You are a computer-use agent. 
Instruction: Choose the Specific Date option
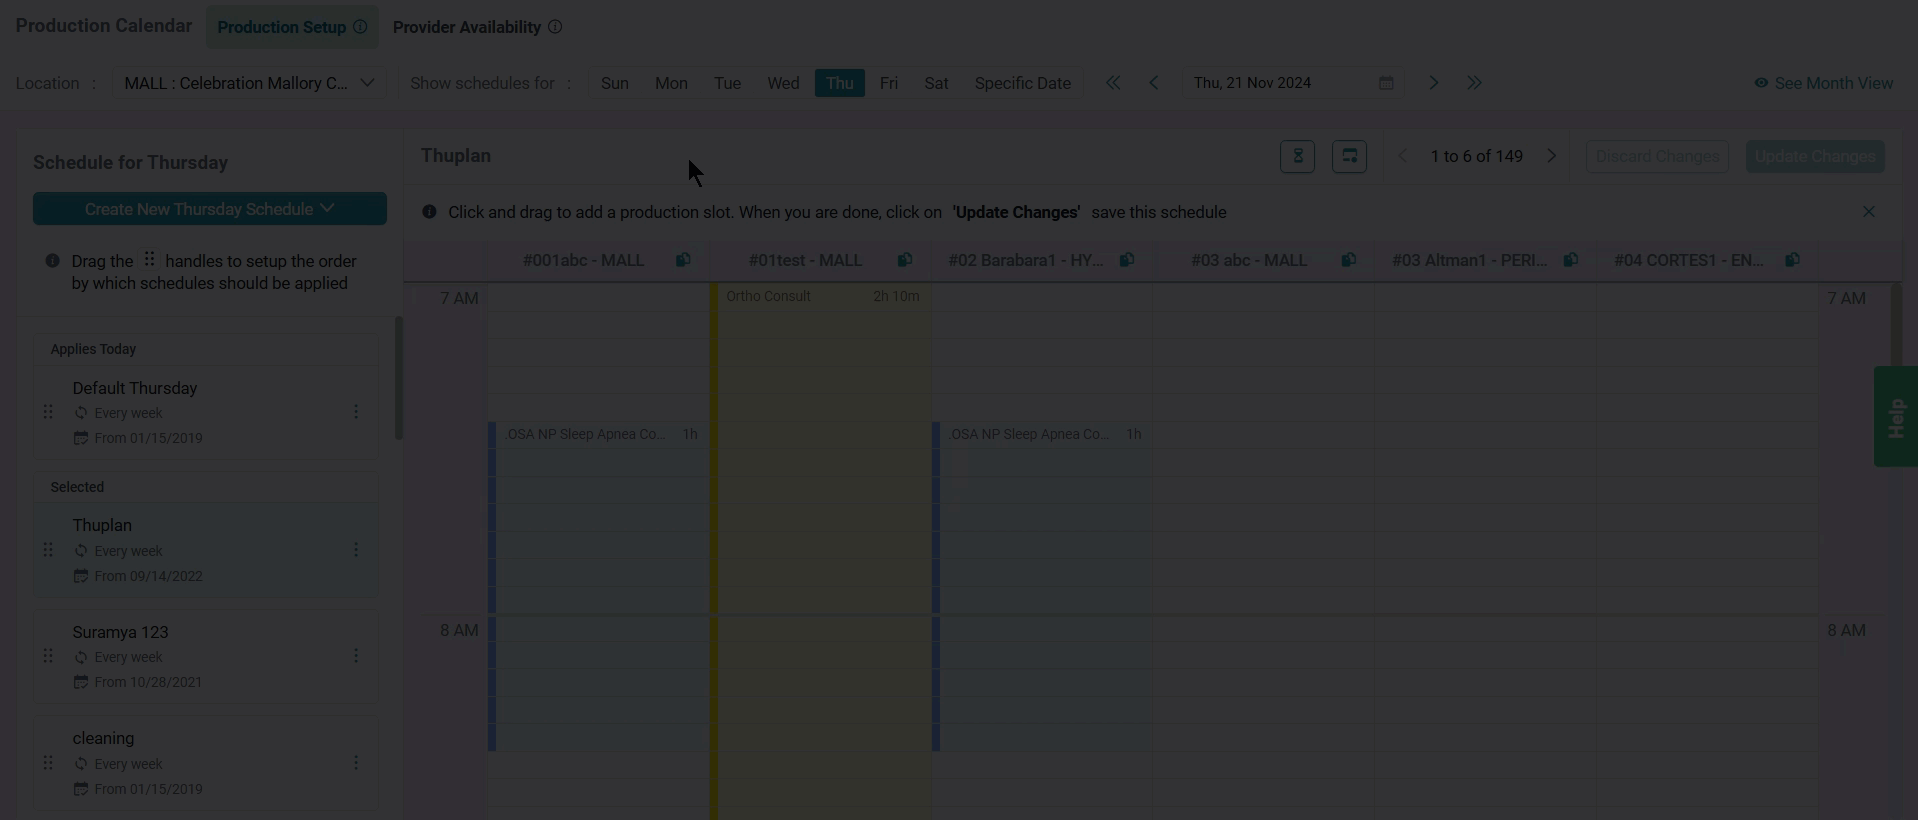1022,83
